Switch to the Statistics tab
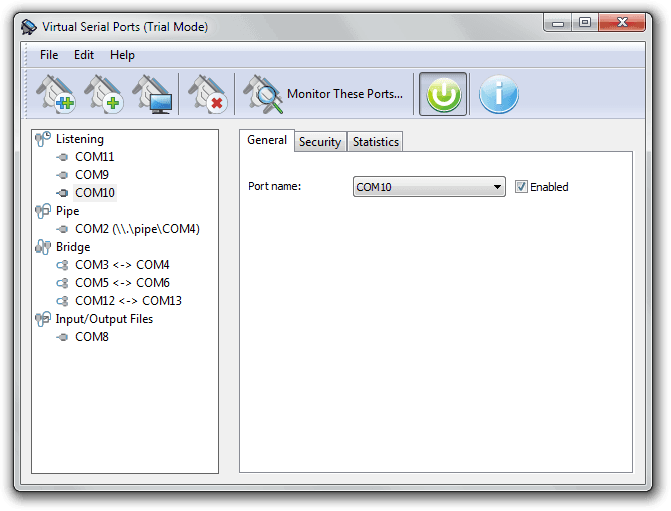Screen dimensions: 671x511 pyautogui.click(x=376, y=142)
